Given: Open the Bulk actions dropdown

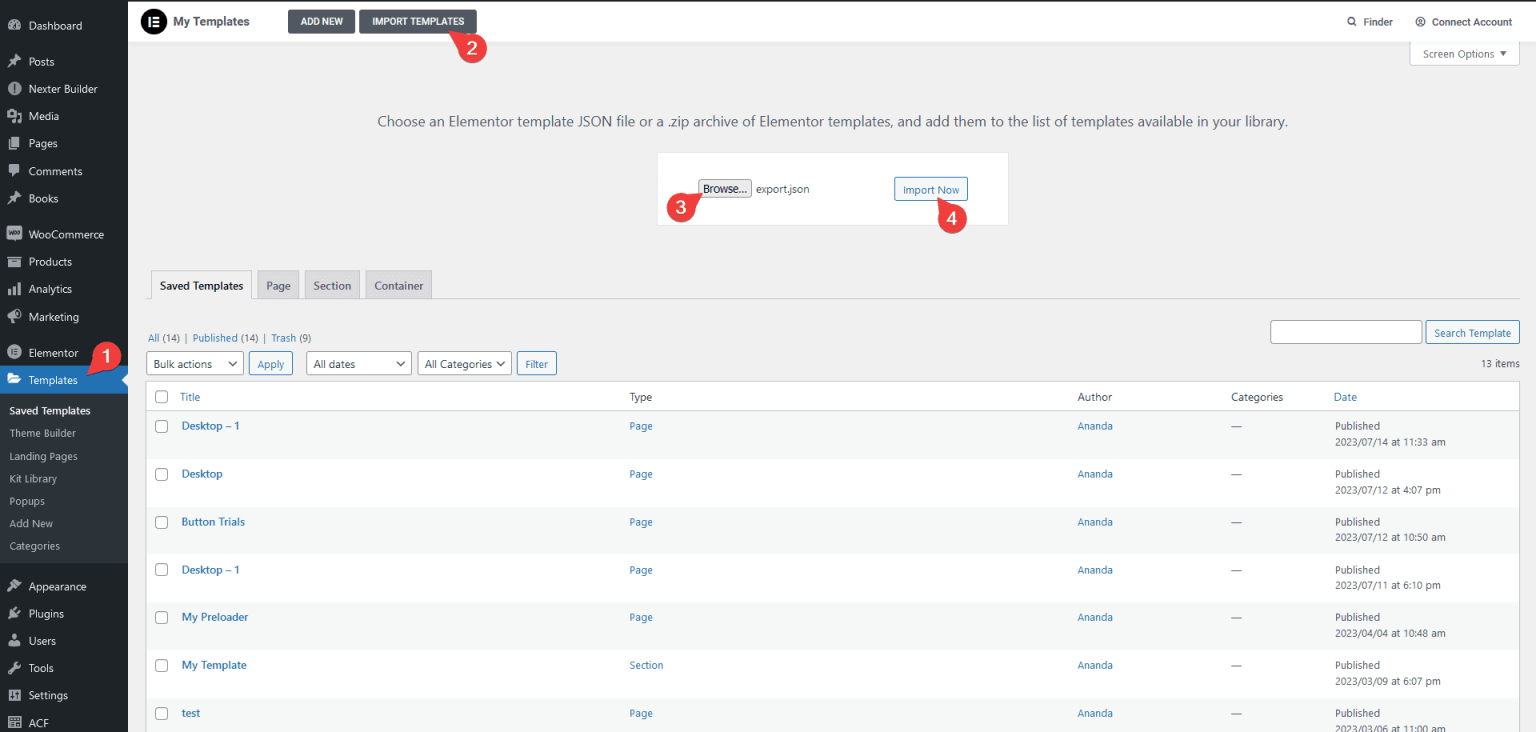Looking at the screenshot, I should coord(194,363).
